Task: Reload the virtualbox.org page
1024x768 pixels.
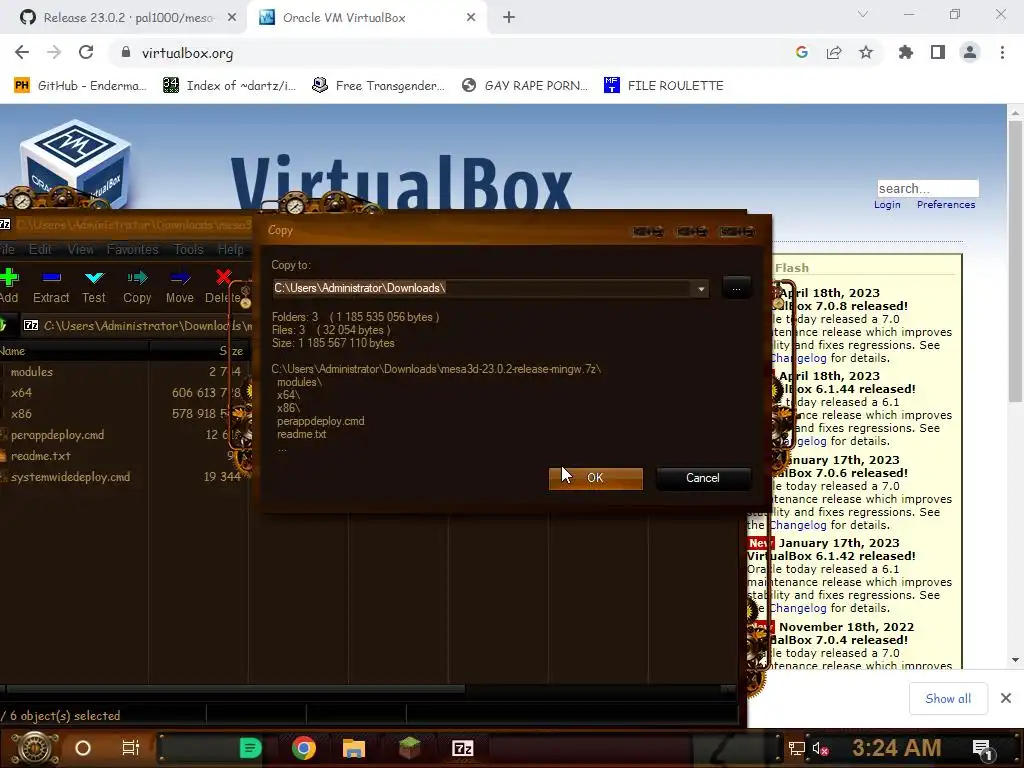Action: [x=86, y=53]
